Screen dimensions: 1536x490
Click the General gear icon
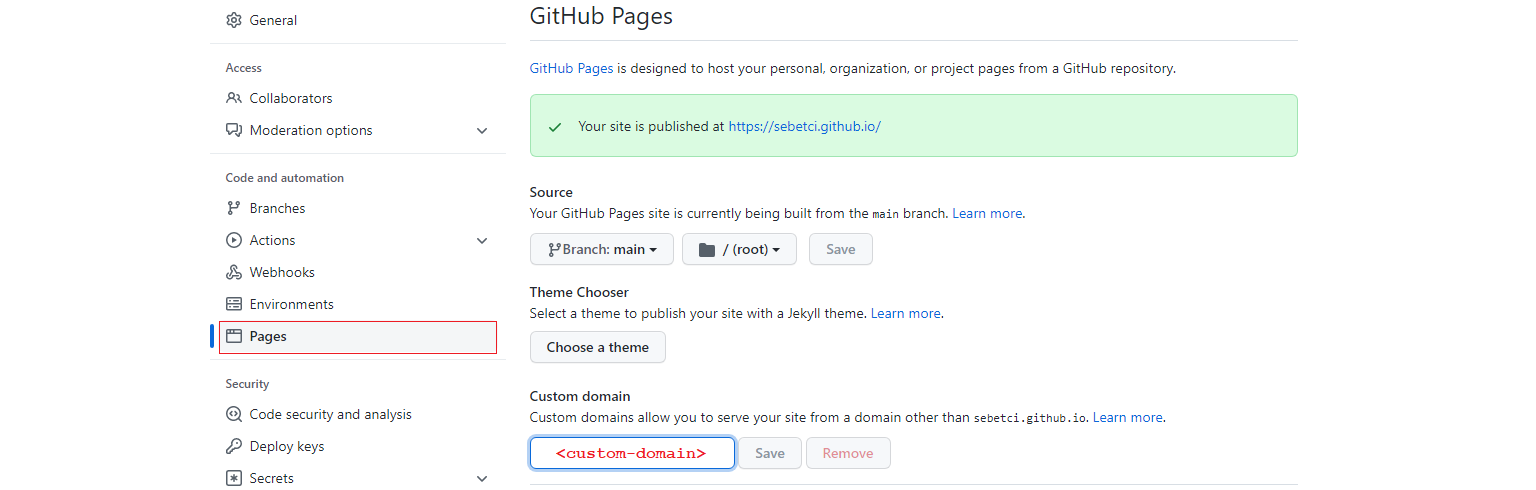pyautogui.click(x=234, y=20)
